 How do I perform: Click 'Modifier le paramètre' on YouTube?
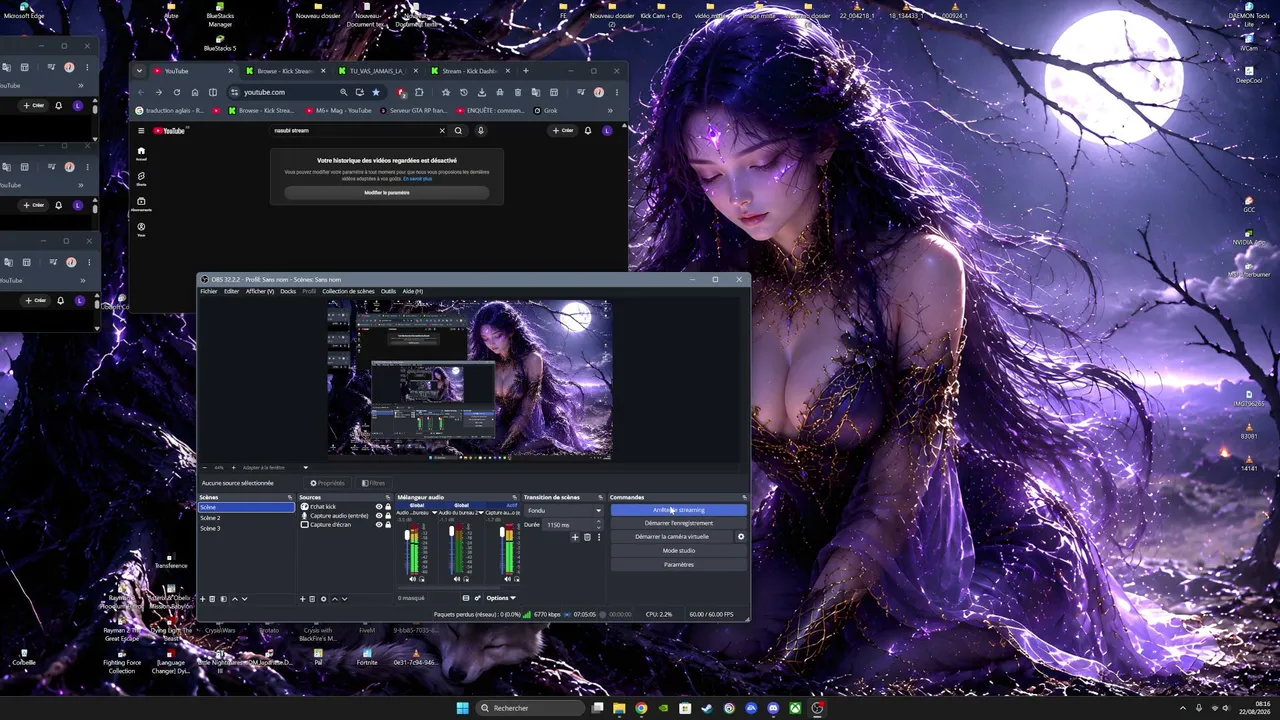tap(387, 193)
